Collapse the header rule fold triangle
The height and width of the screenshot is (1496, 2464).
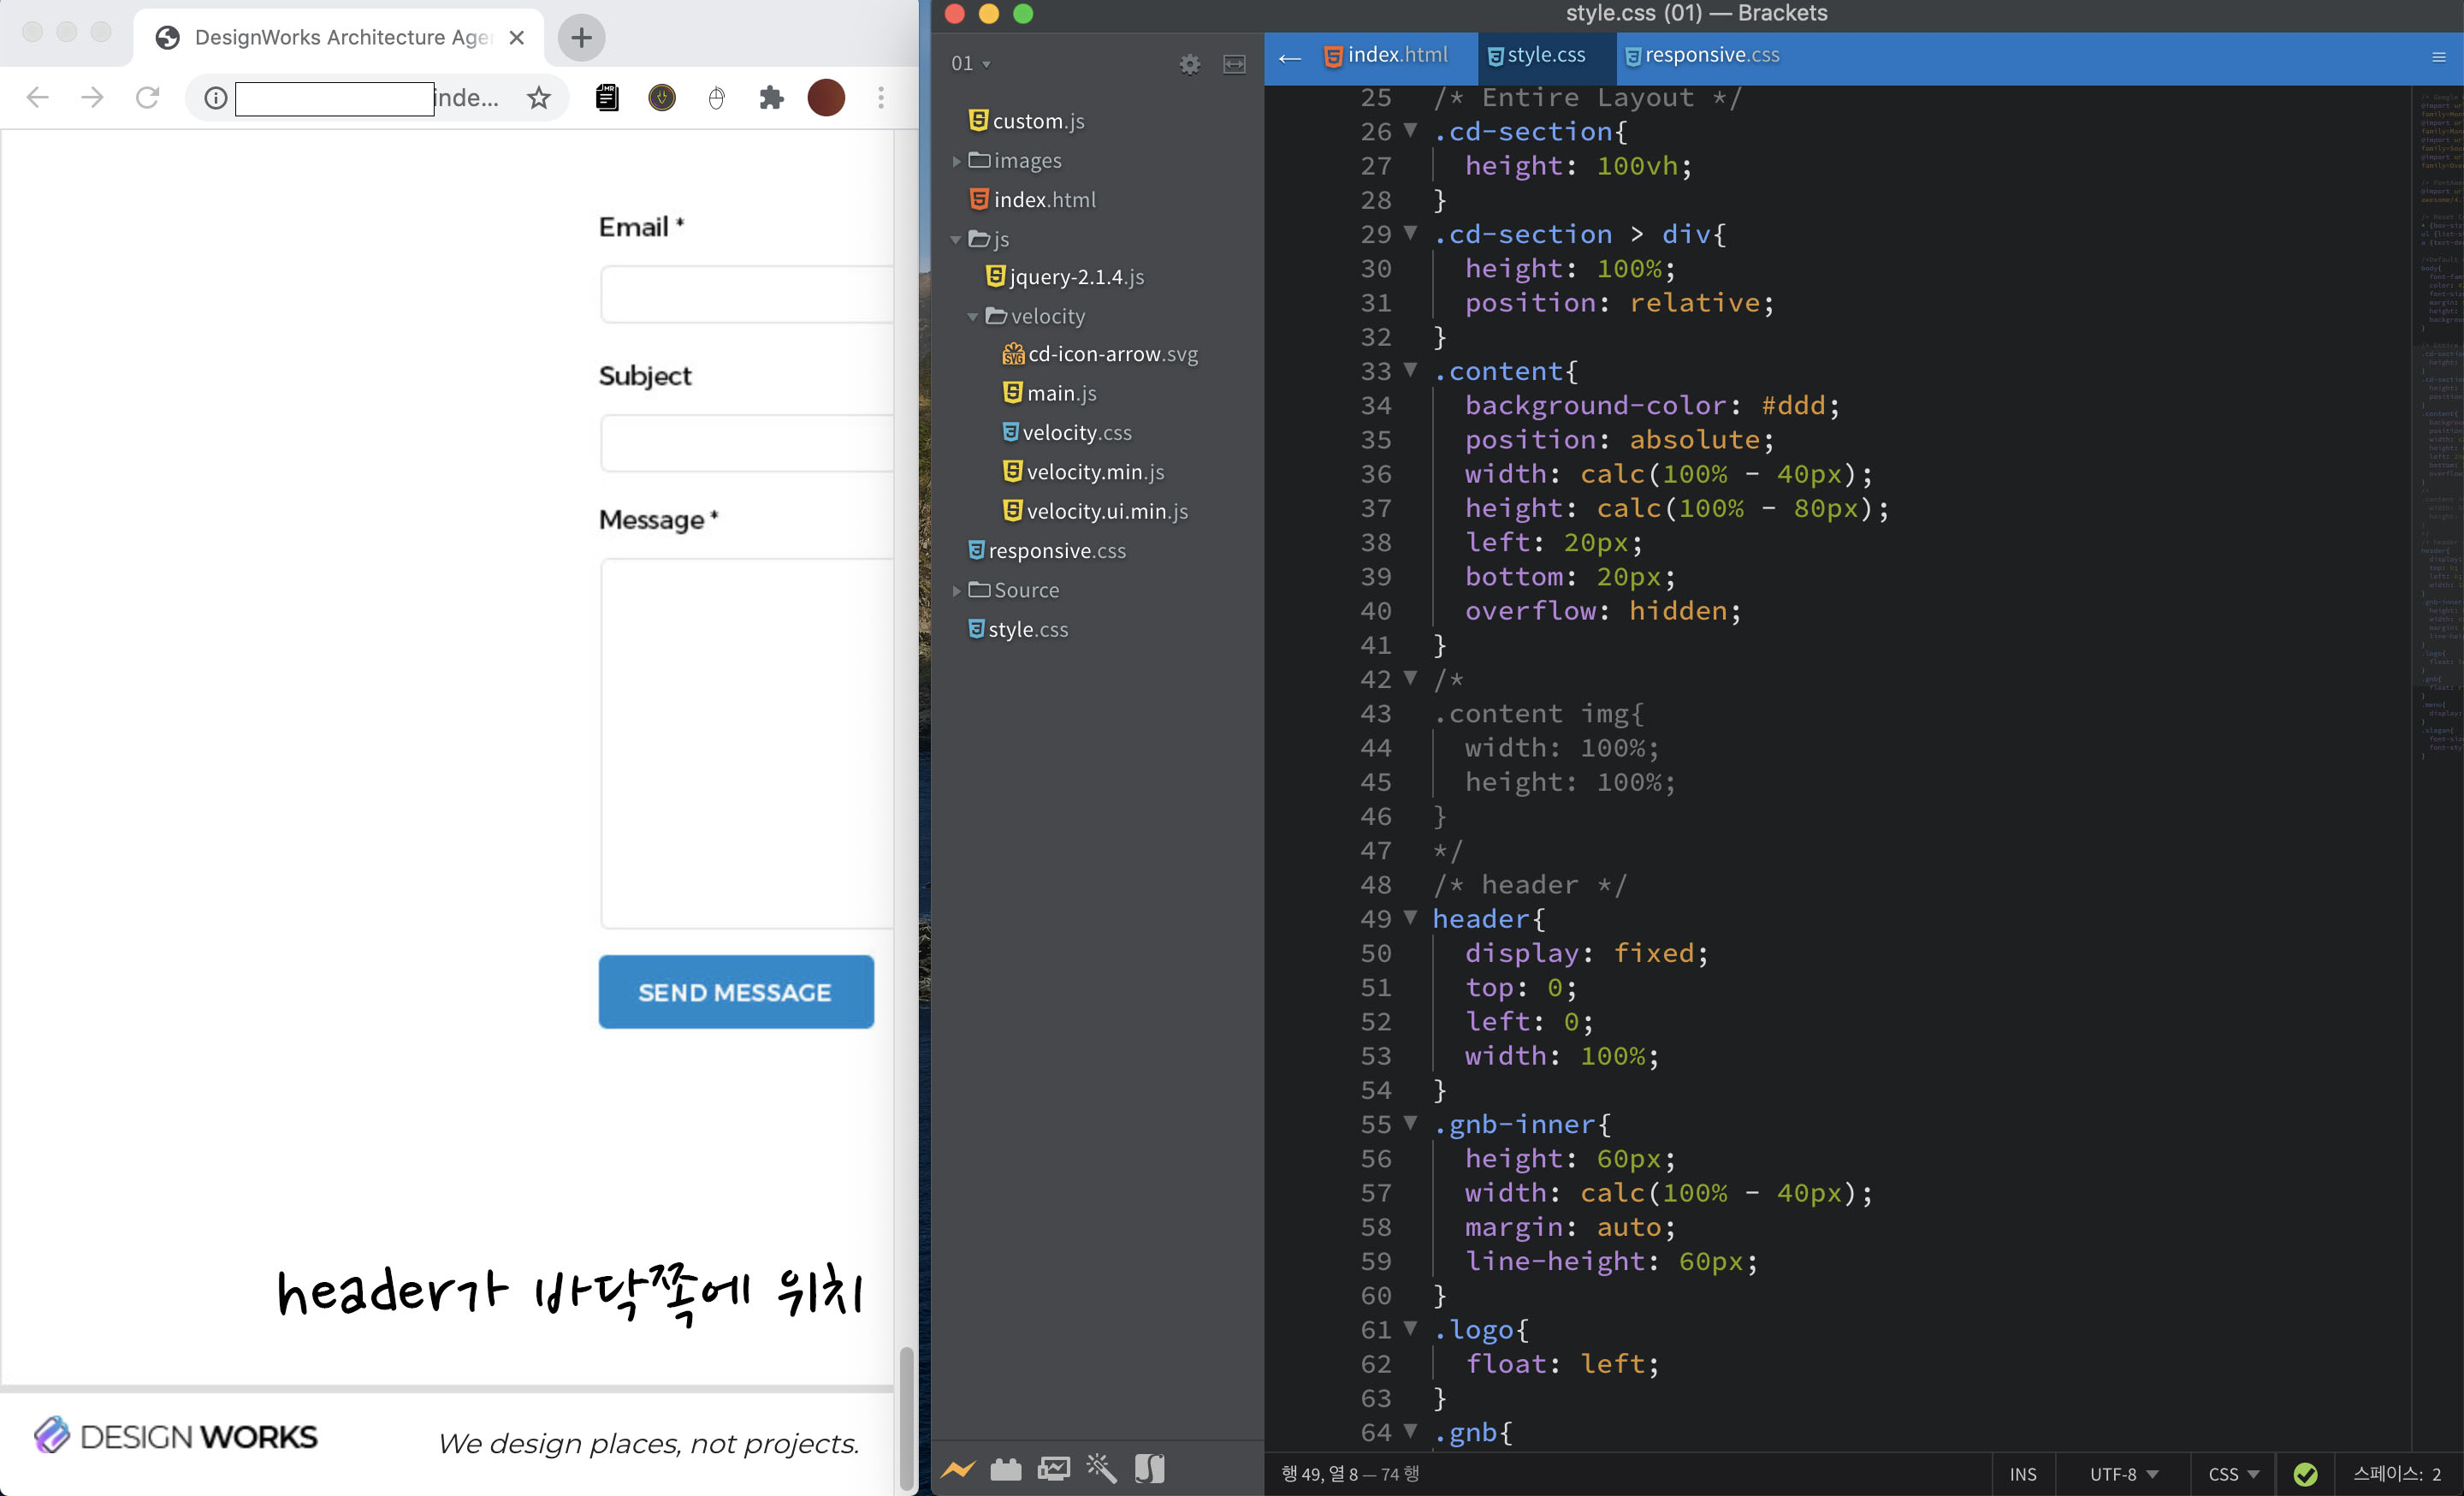coord(1410,917)
